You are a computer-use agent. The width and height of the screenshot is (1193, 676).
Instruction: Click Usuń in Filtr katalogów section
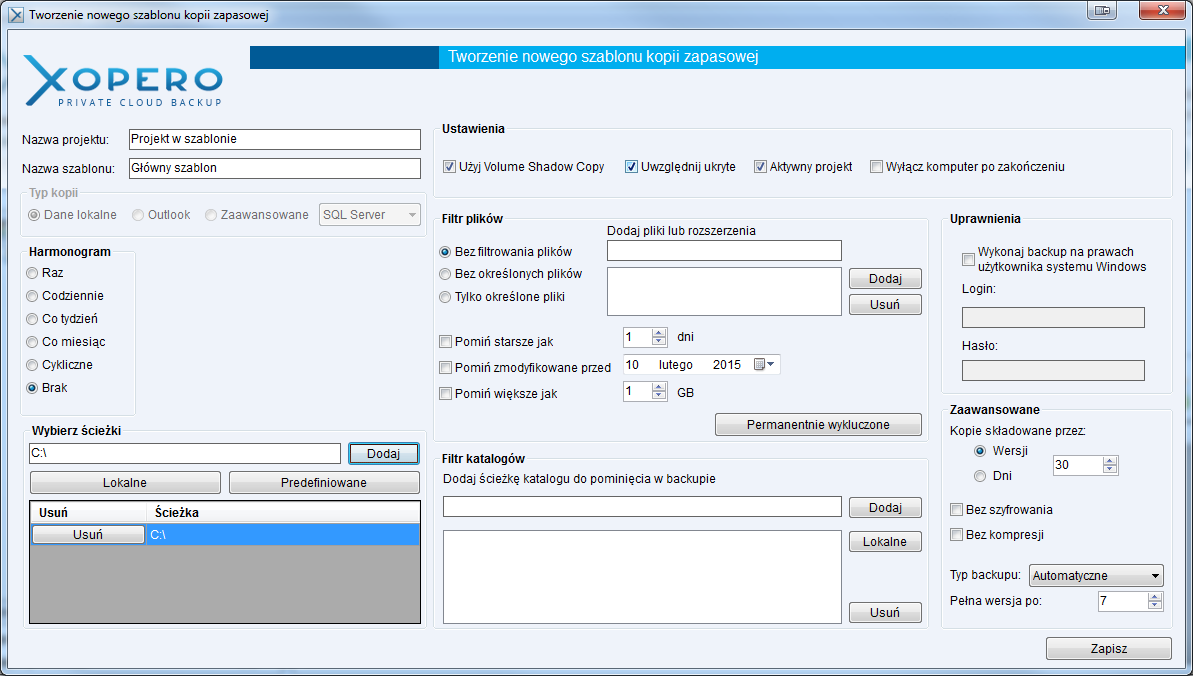tap(885, 613)
